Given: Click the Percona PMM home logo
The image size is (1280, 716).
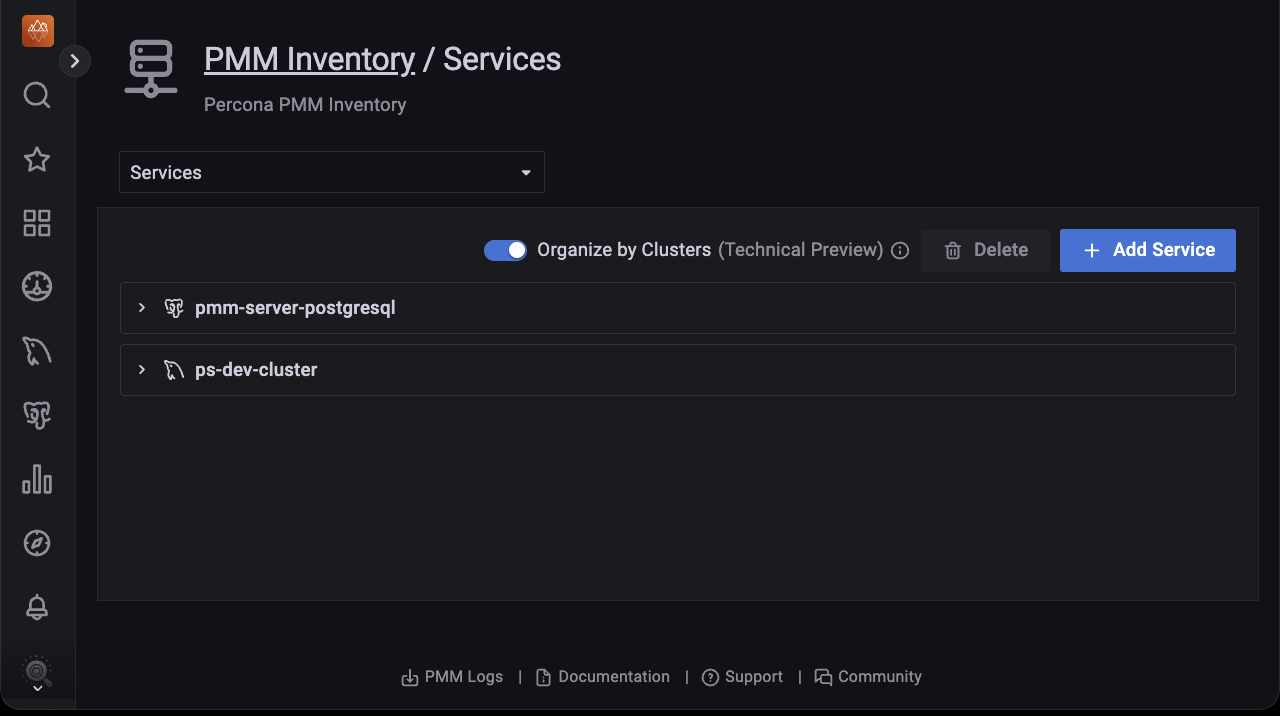Looking at the screenshot, I should click(37, 31).
